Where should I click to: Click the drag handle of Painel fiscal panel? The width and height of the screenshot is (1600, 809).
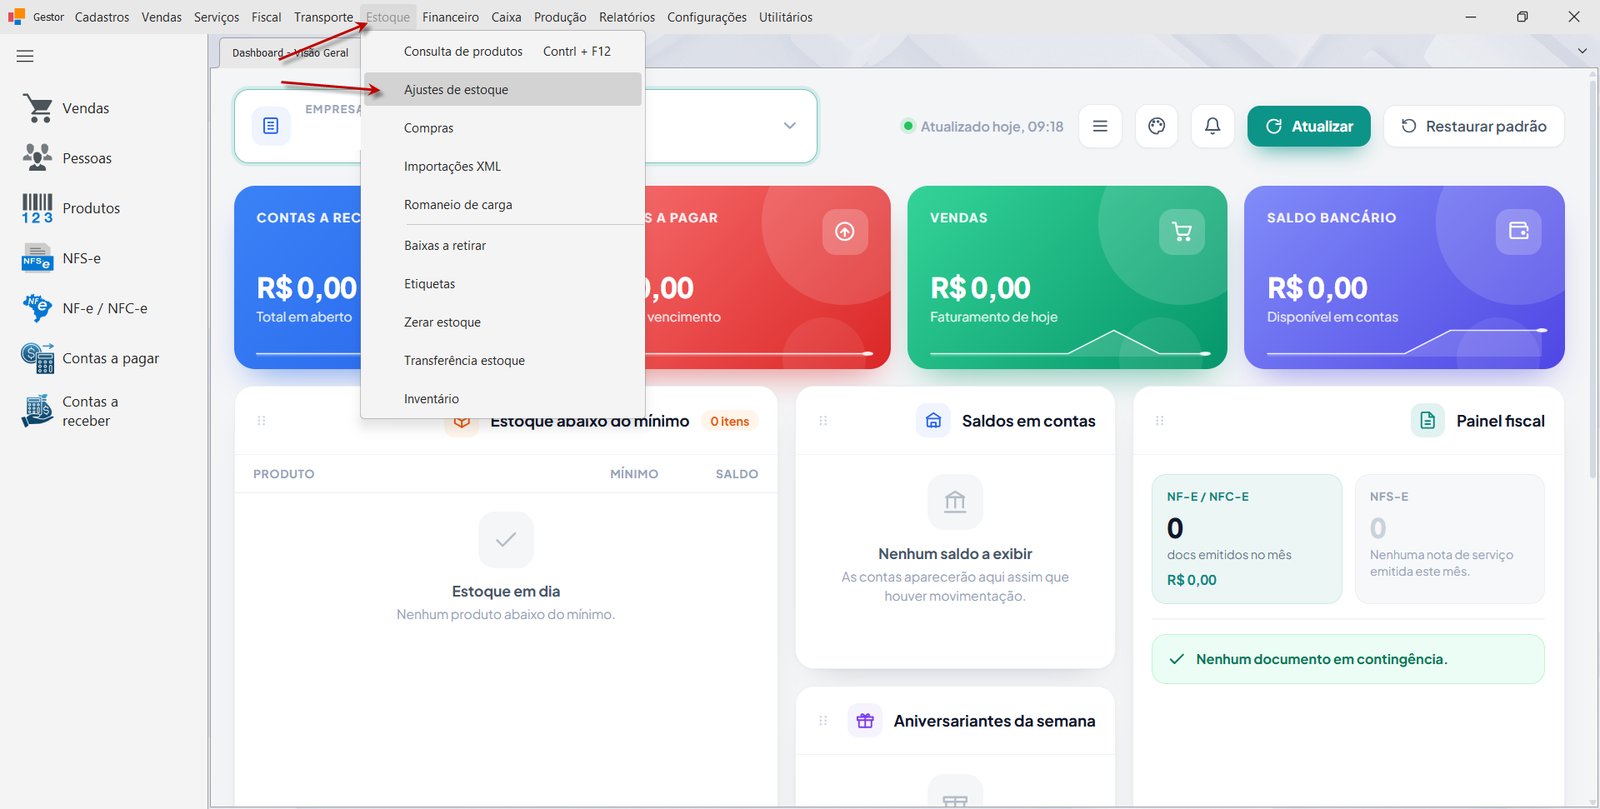(1160, 421)
